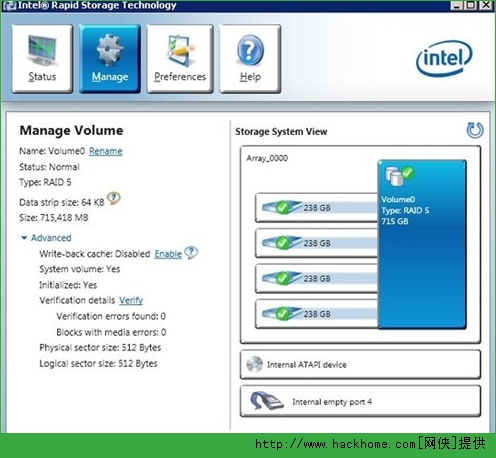Open the Preferences tab
The height and width of the screenshot is (458, 496).
[180, 59]
